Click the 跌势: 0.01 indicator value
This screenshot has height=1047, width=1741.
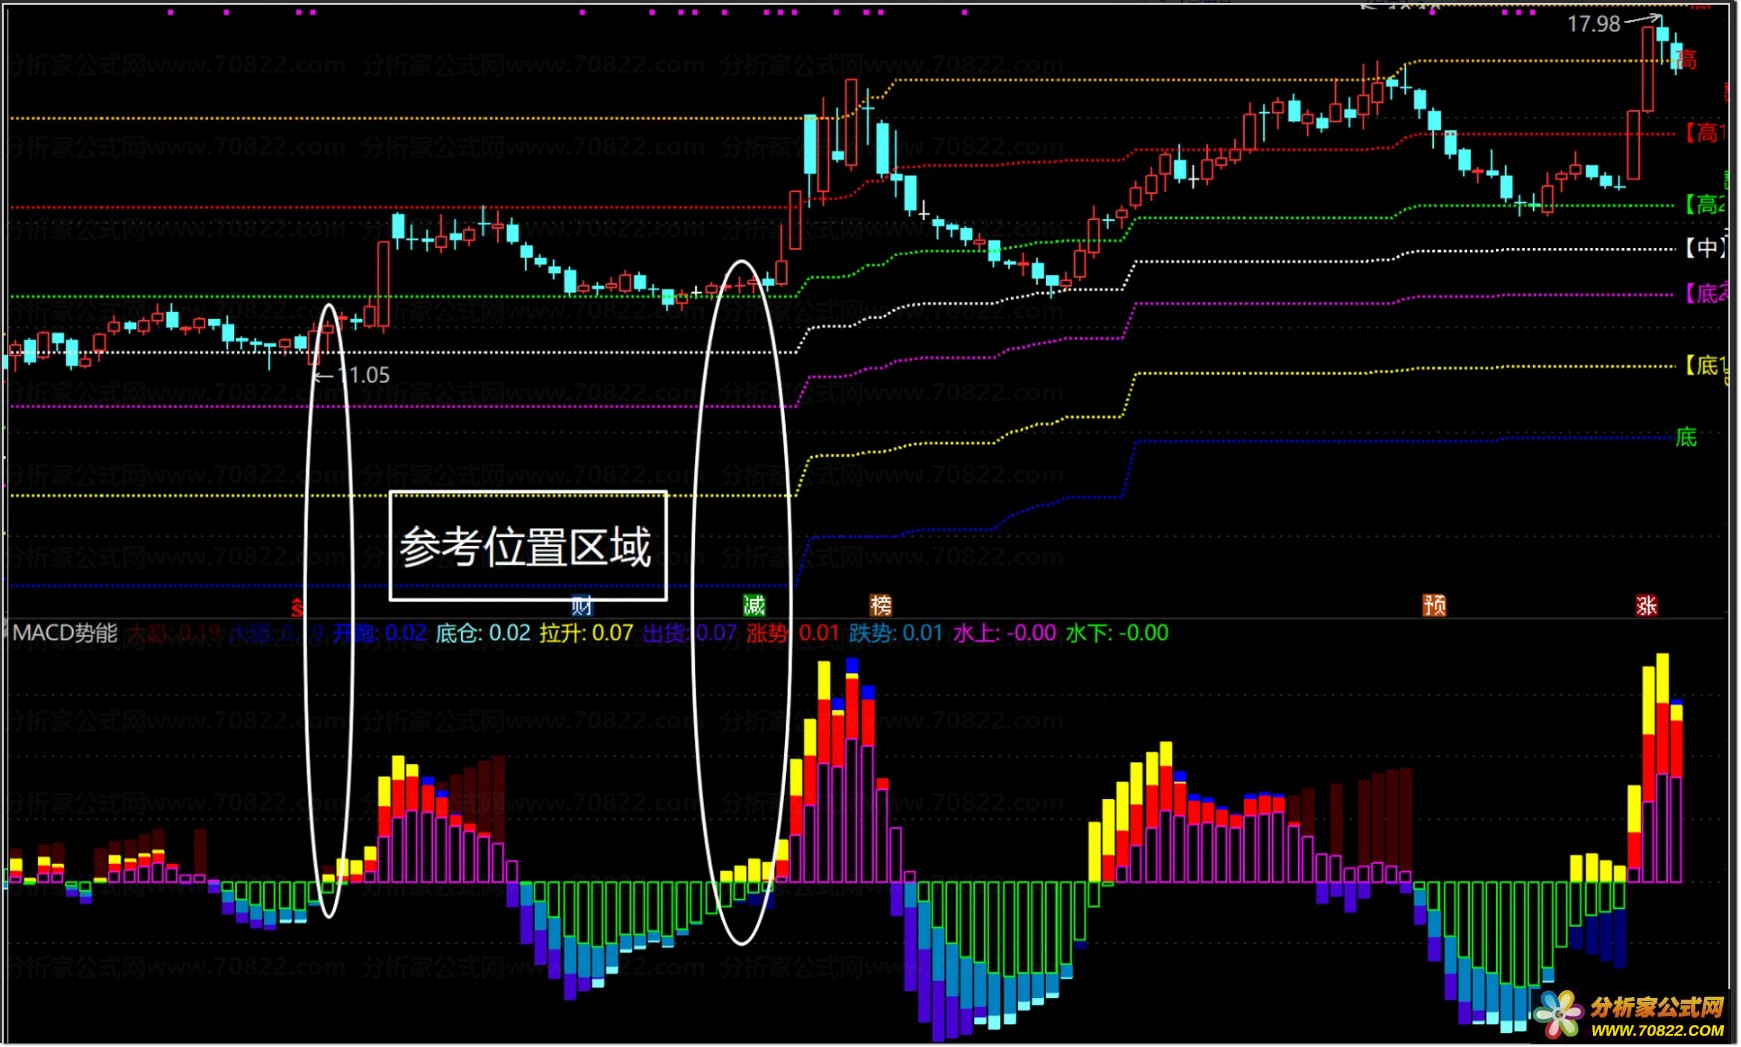(896, 633)
